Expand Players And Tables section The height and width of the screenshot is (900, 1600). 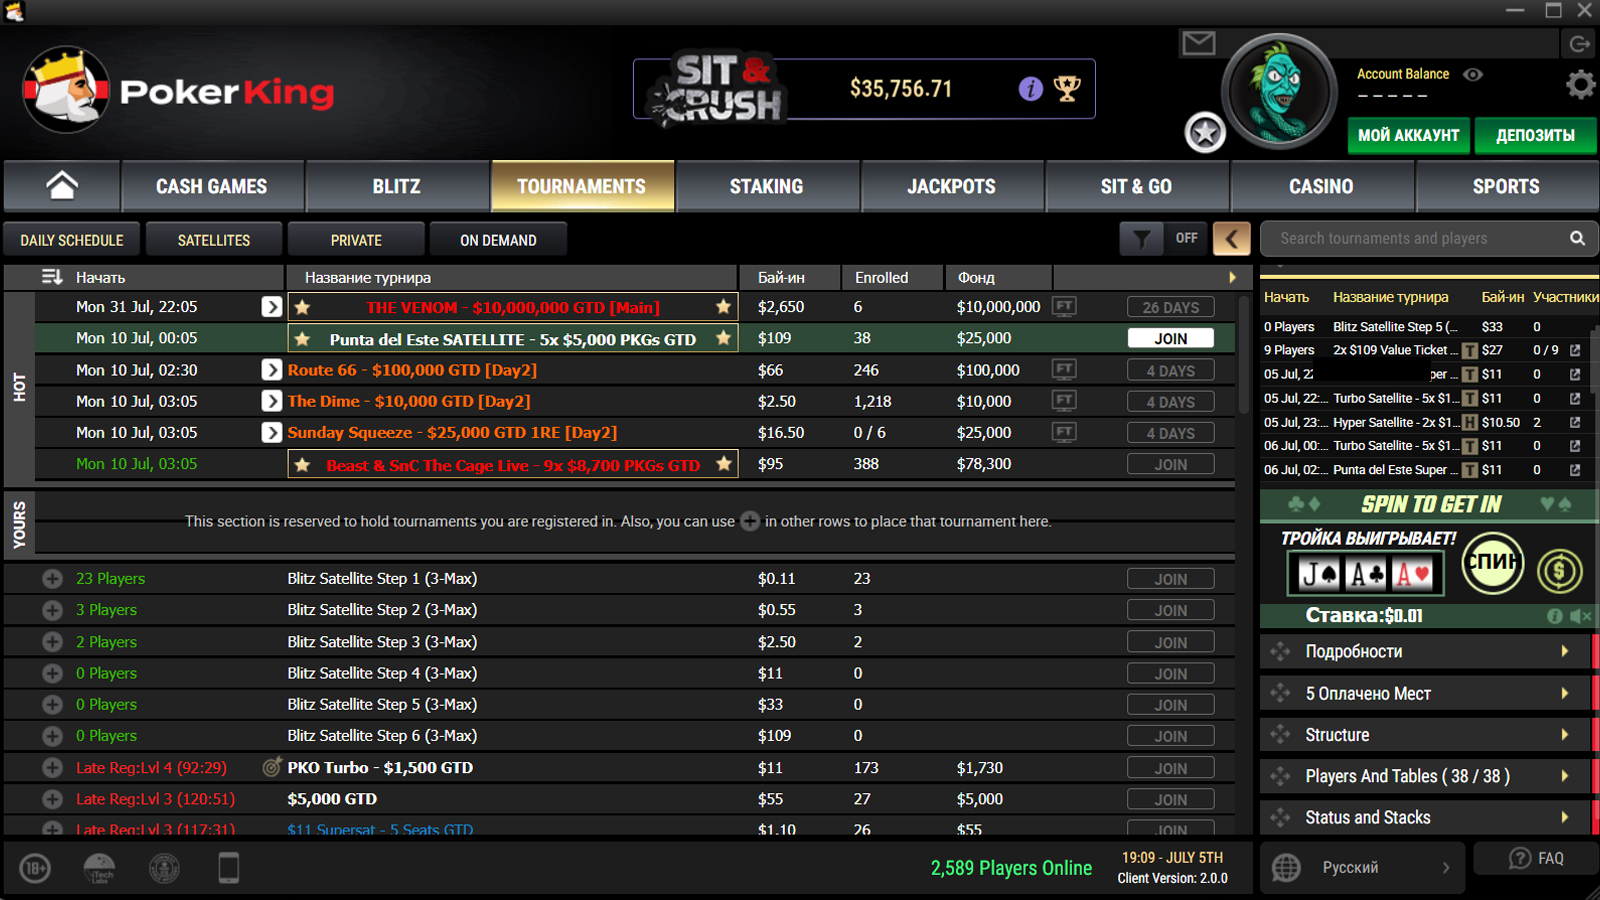1425,776
